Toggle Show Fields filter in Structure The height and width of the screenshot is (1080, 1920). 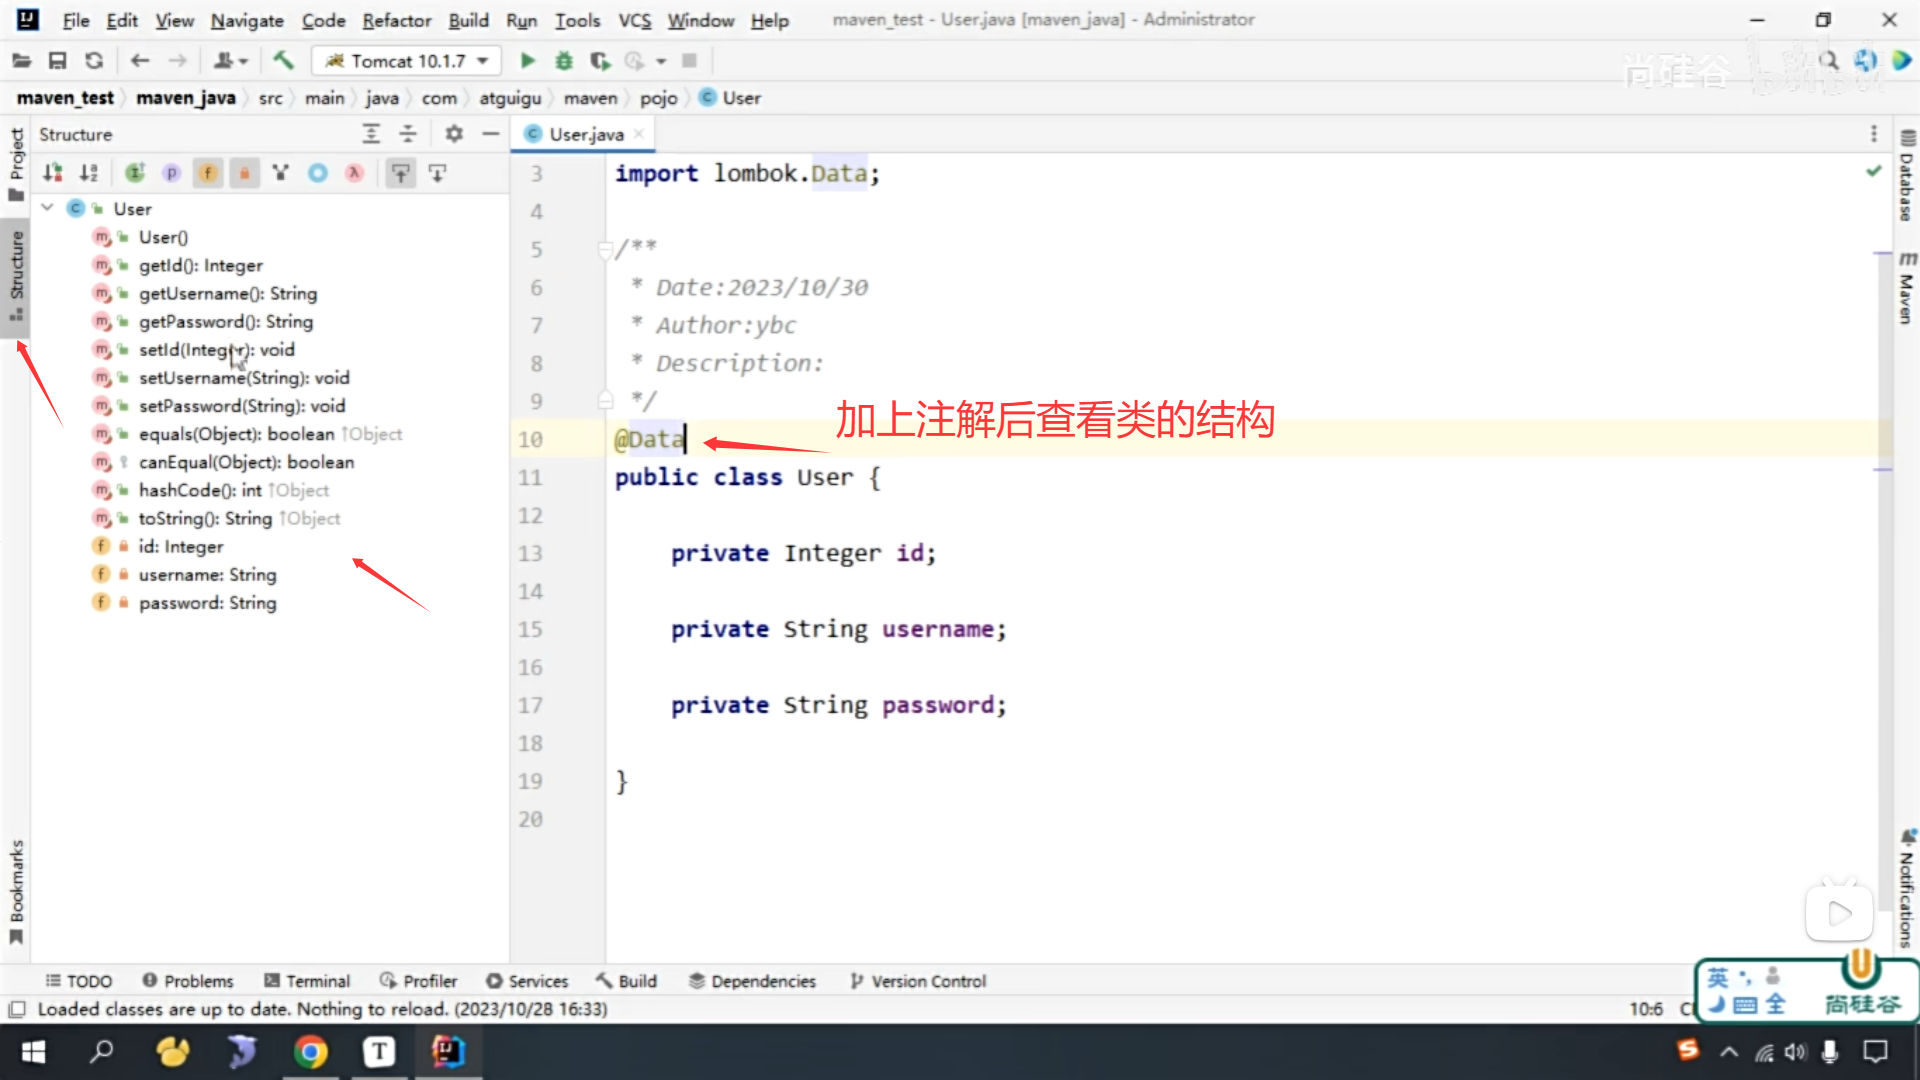pyautogui.click(x=208, y=173)
